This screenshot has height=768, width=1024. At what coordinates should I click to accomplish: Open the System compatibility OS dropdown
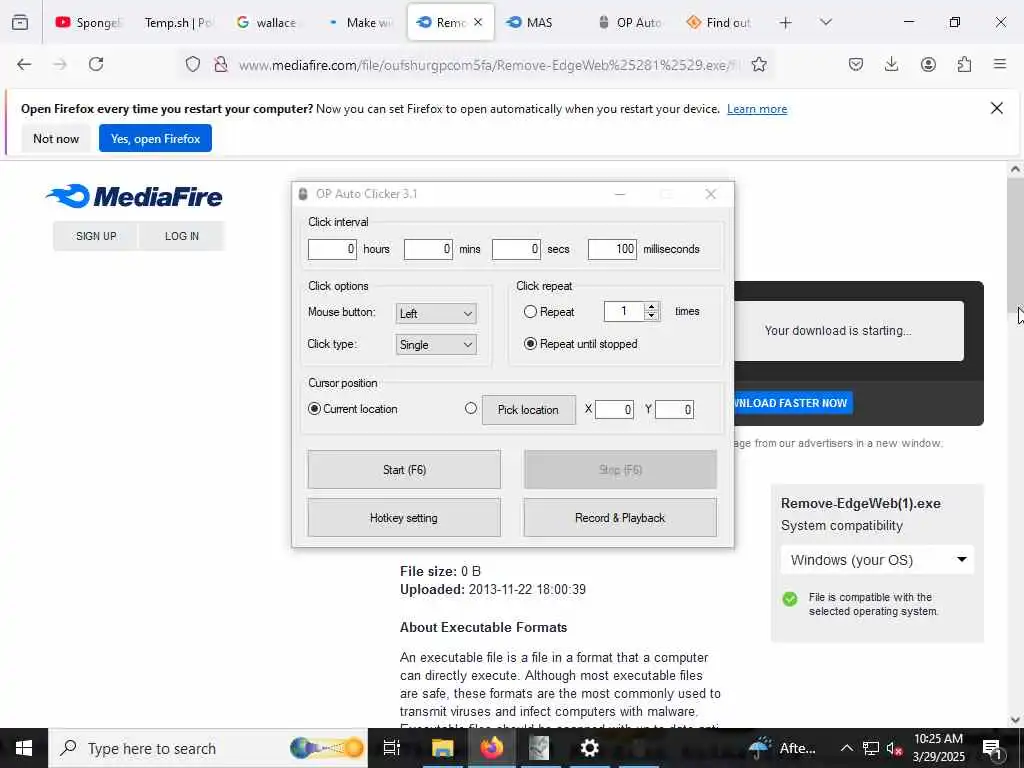tap(877, 560)
